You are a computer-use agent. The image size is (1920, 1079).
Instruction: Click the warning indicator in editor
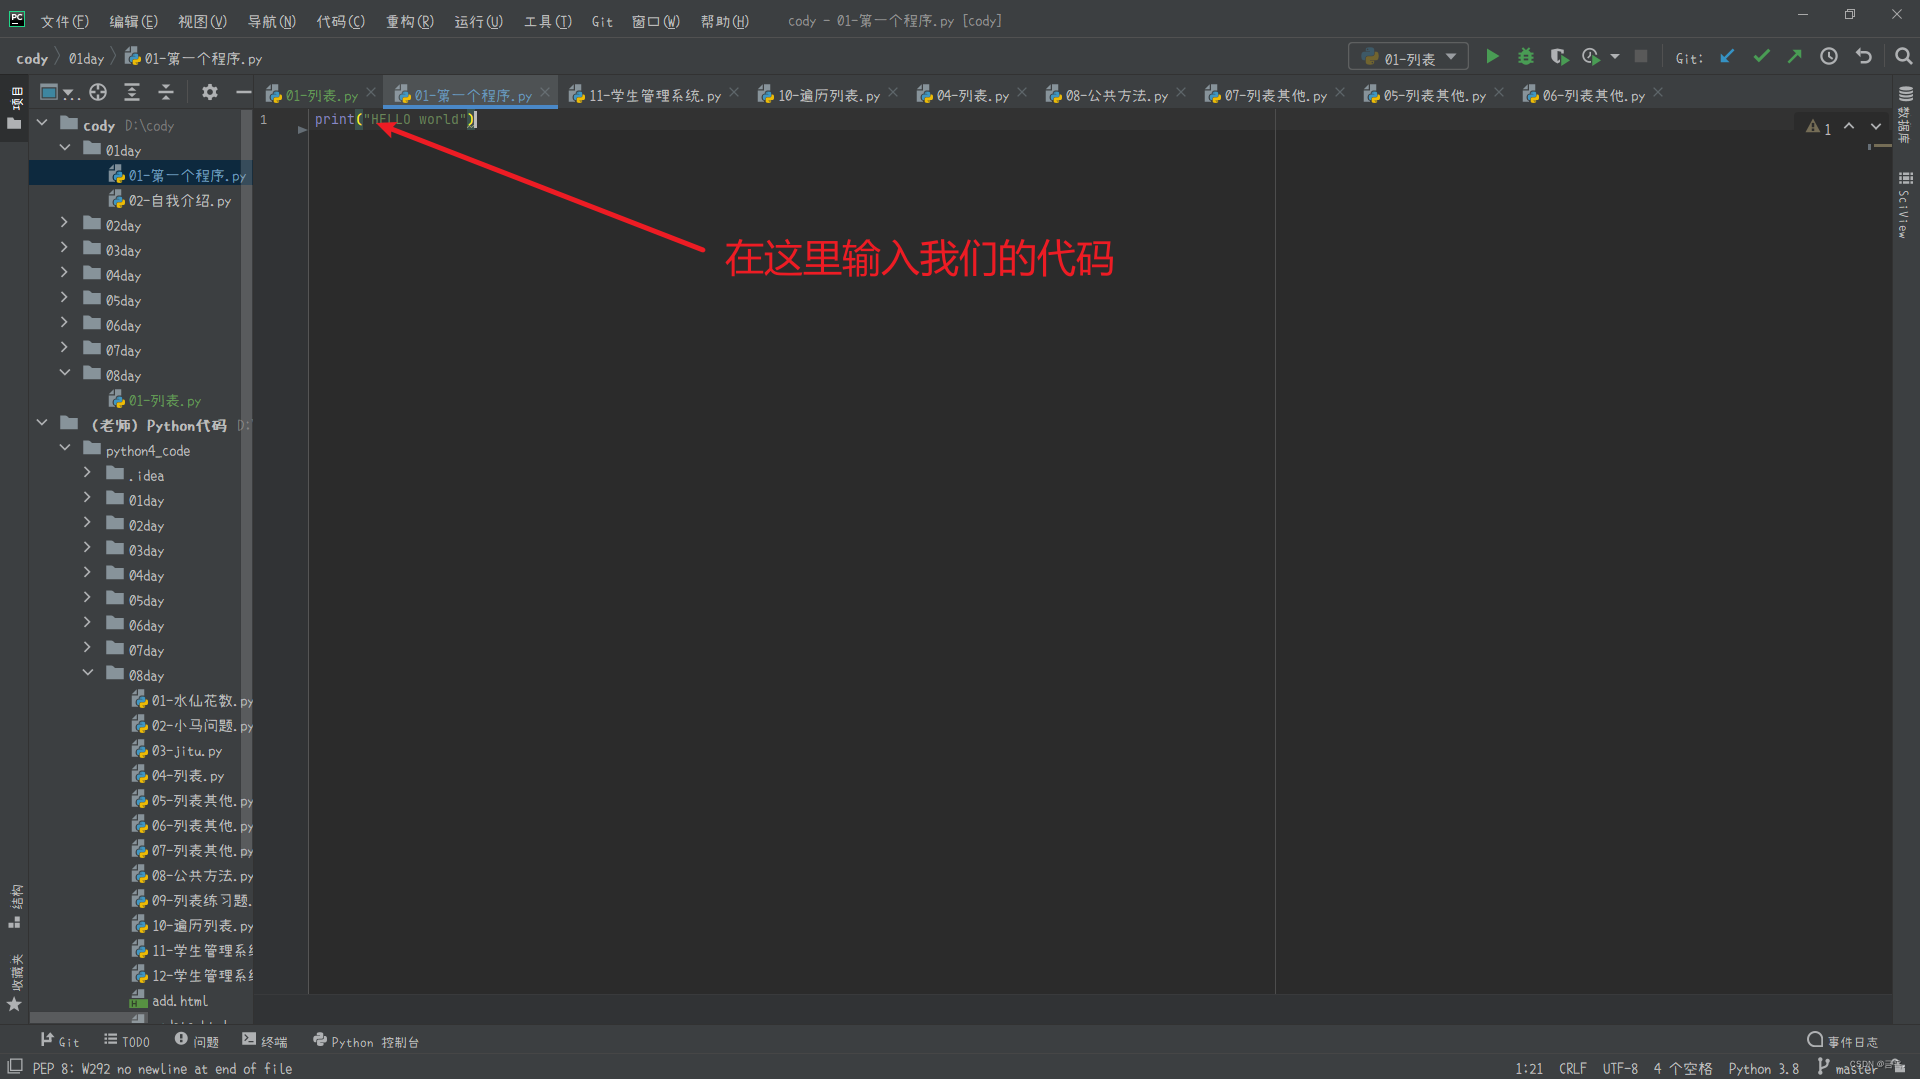pos(1818,127)
